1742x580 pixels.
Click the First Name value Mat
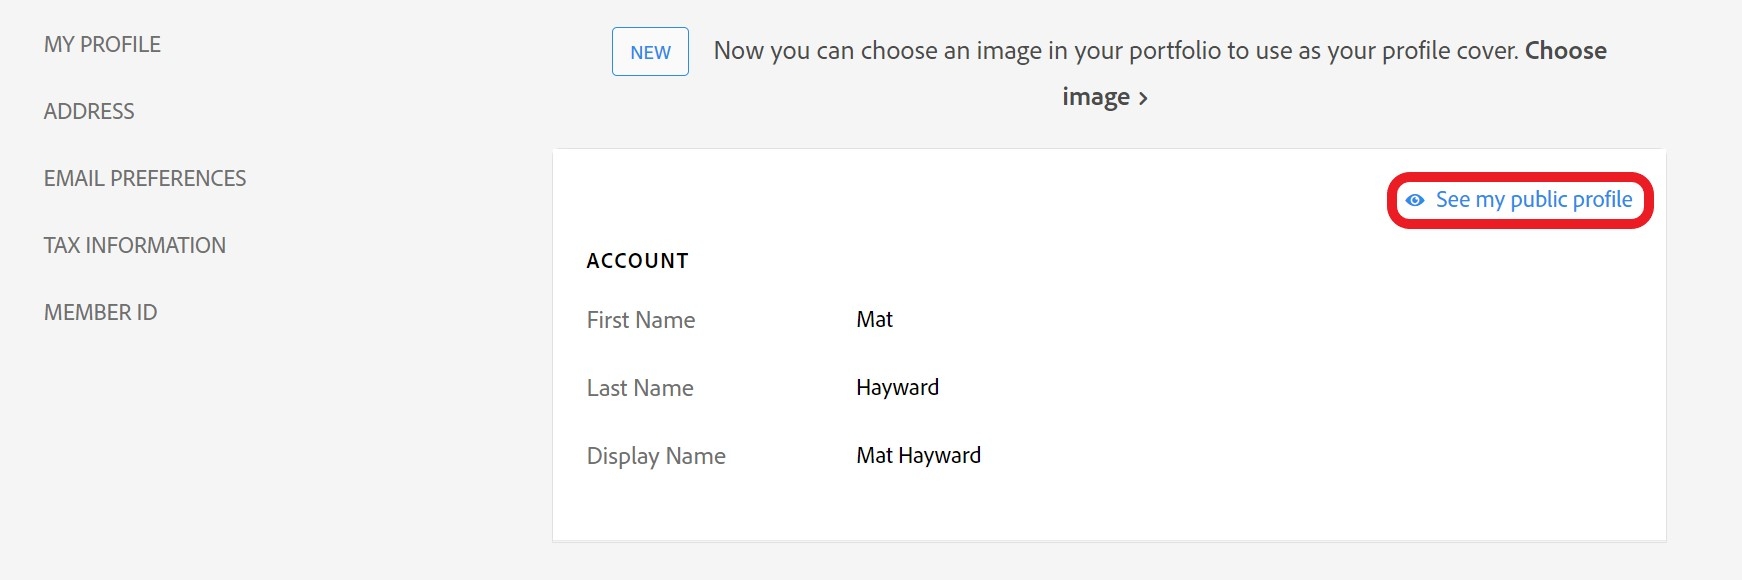coord(874,319)
